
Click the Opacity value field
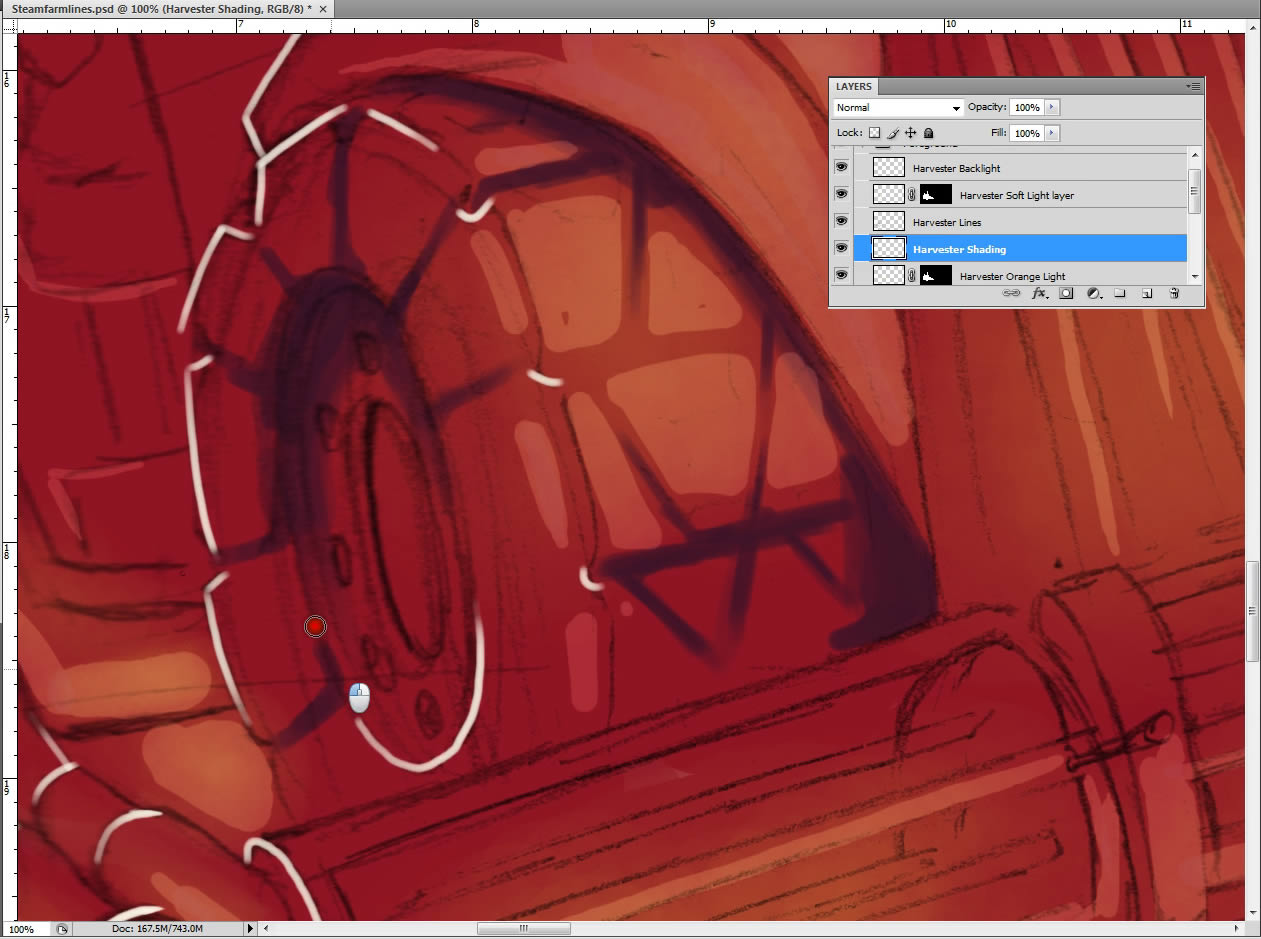click(x=1026, y=107)
